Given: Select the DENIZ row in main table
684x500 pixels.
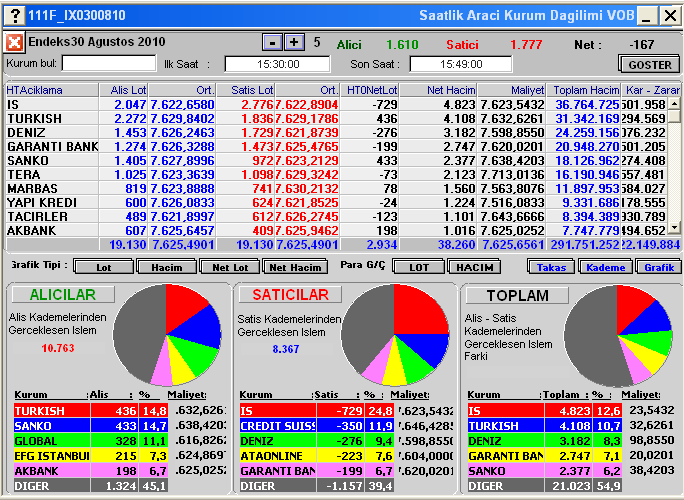Looking at the screenshot, I should (x=337, y=133).
